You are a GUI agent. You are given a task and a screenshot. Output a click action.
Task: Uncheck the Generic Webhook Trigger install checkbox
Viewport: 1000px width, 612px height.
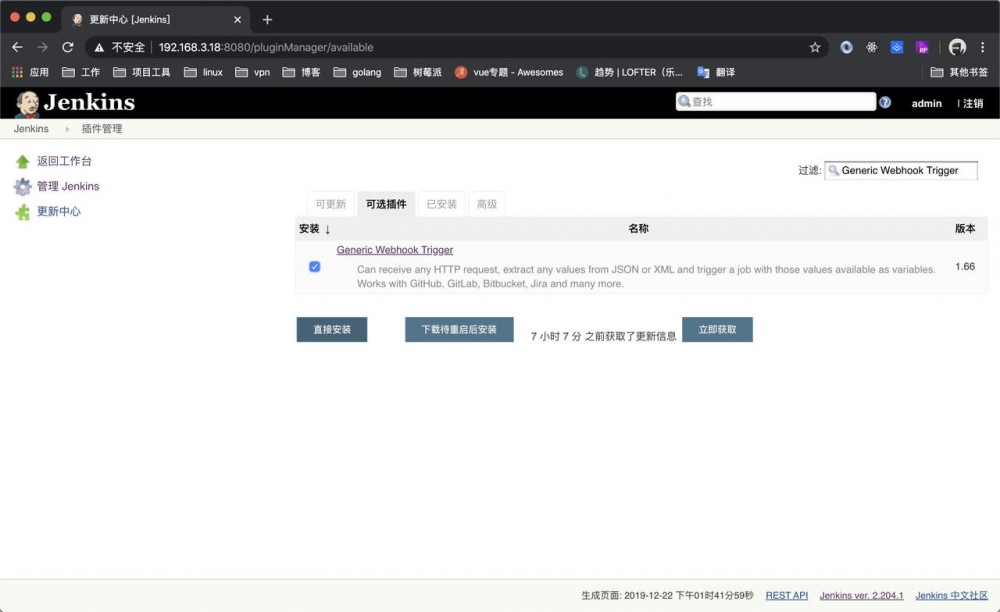click(314, 265)
